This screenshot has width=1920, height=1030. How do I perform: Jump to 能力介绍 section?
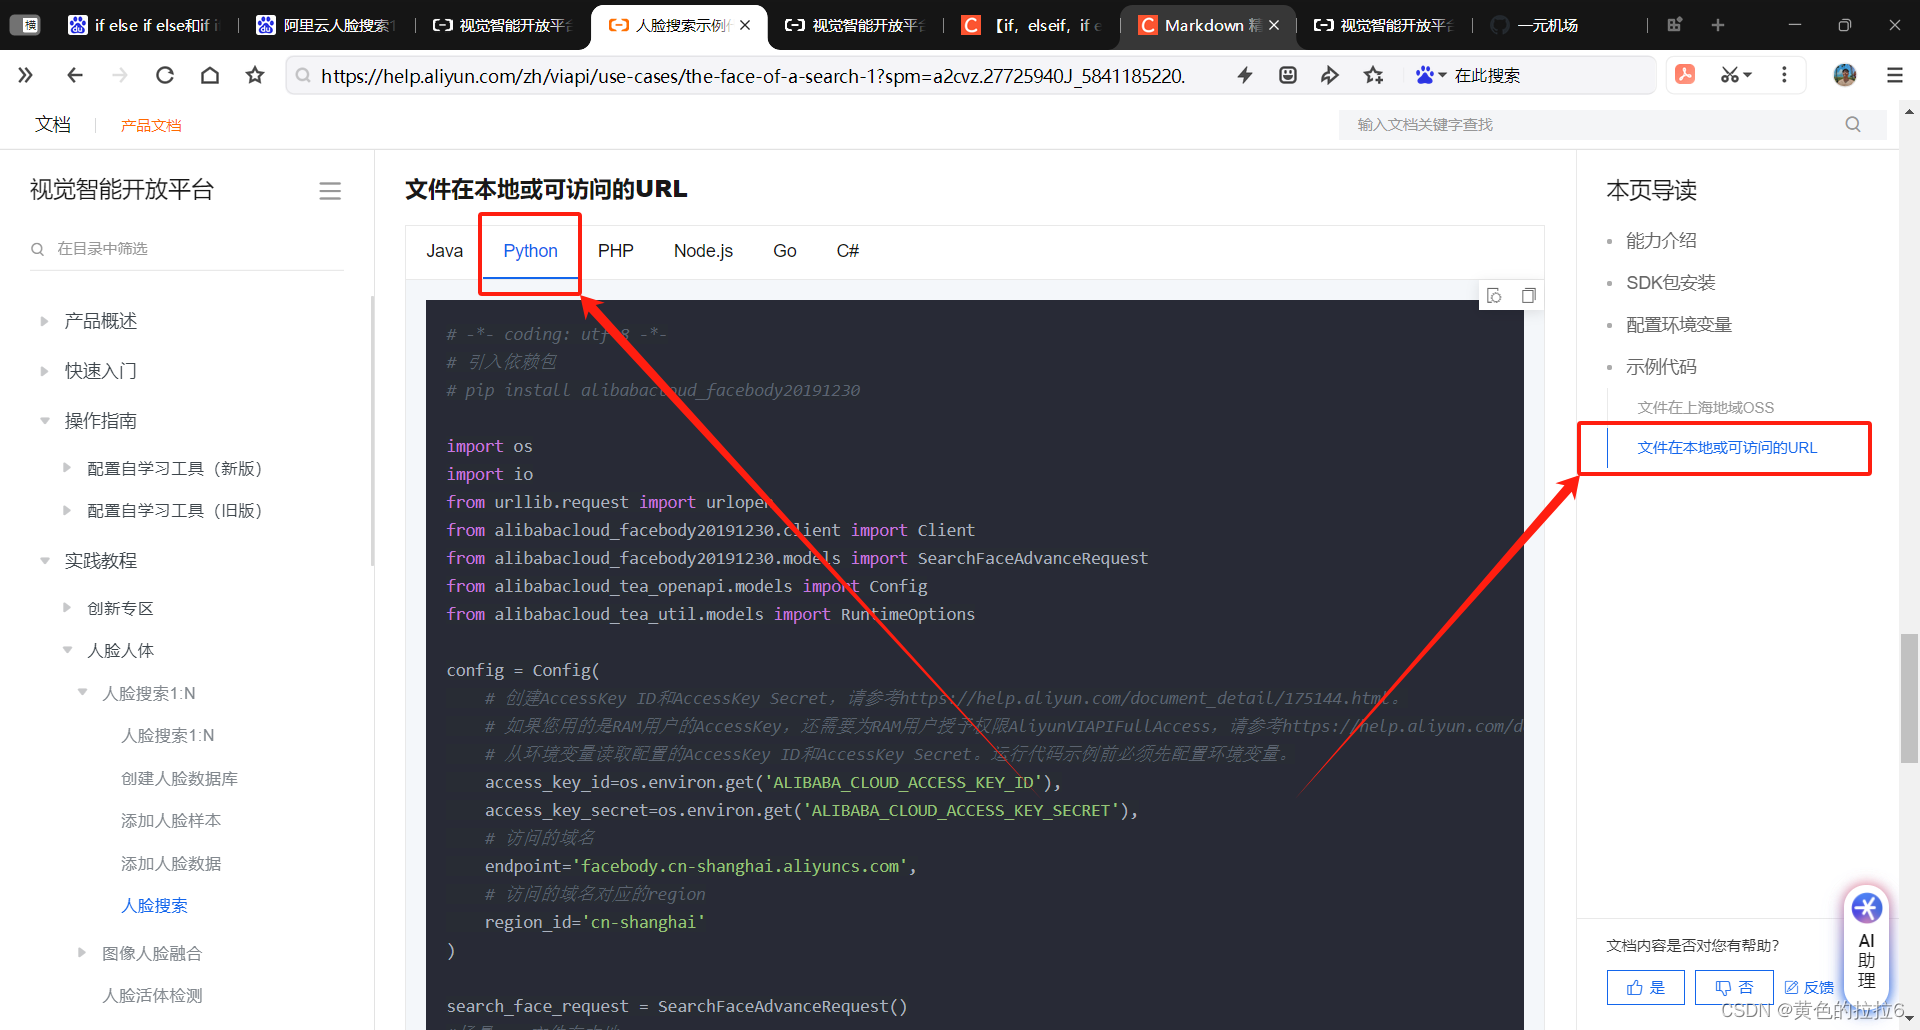point(1661,240)
